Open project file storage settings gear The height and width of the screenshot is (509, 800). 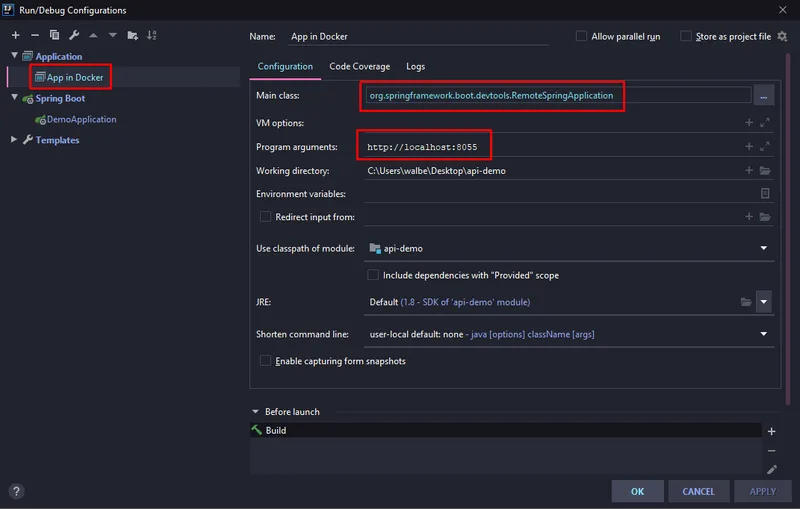[782, 36]
